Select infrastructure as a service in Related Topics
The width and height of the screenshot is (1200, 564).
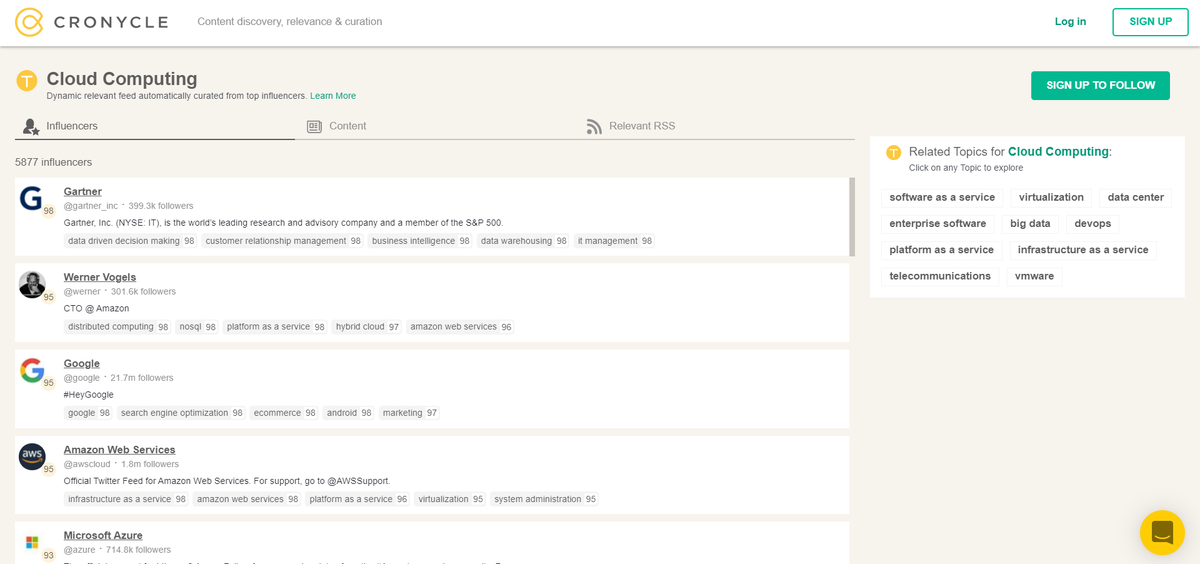coord(1083,250)
